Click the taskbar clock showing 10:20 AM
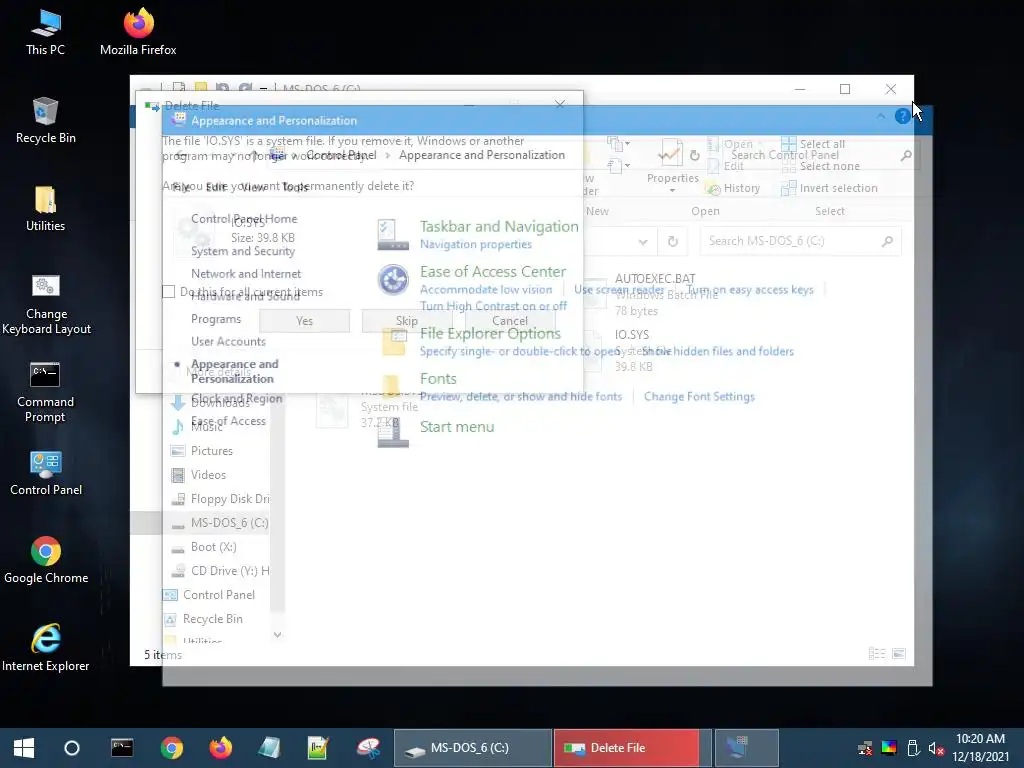Viewport: 1024px width, 768px height. pos(980,748)
